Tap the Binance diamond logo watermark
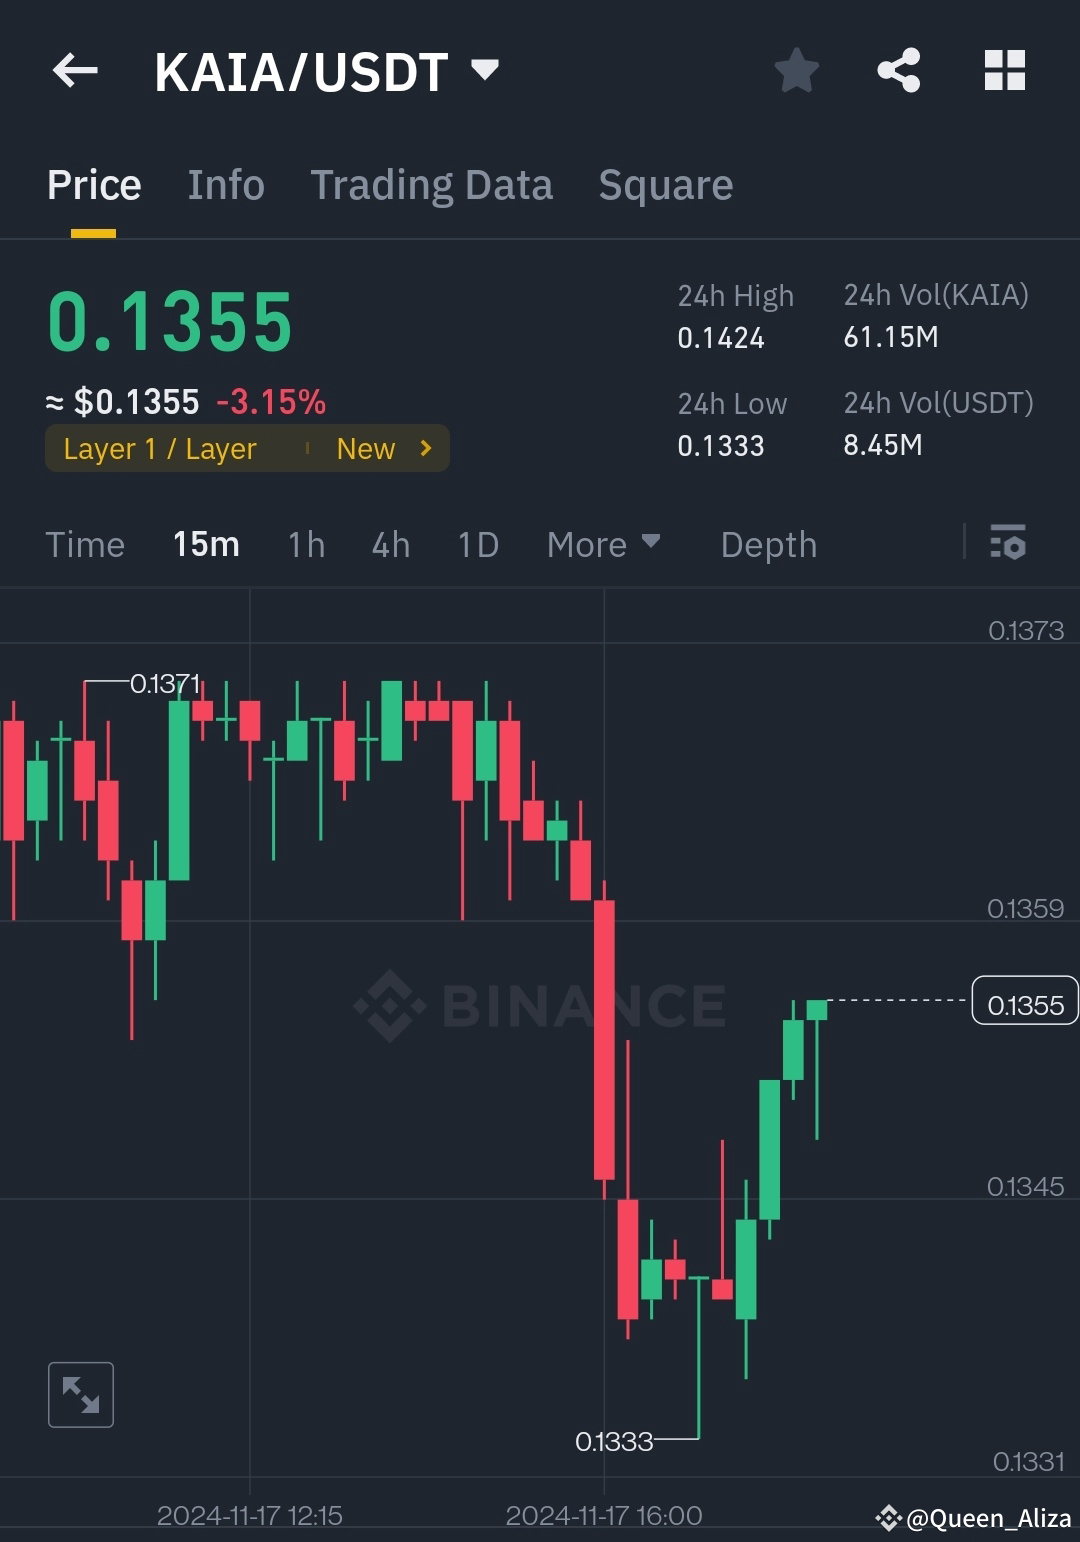This screenshot has height=1542, width=1080. [390, 1004]
